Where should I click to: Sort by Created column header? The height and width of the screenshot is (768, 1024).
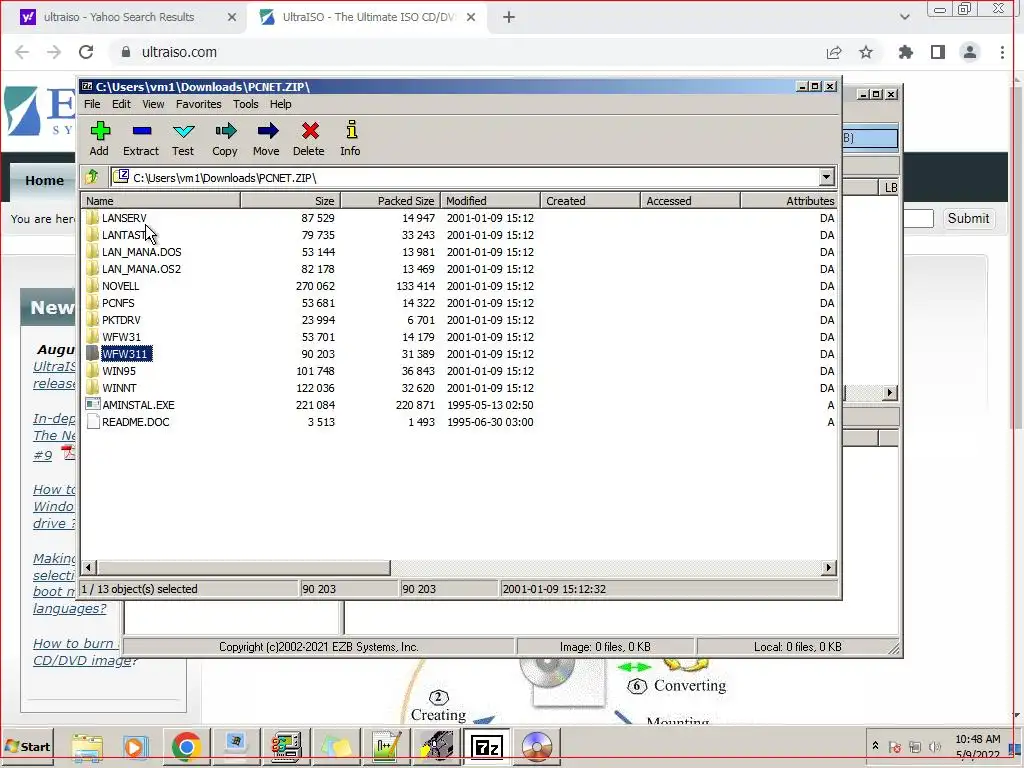point(590,200)
